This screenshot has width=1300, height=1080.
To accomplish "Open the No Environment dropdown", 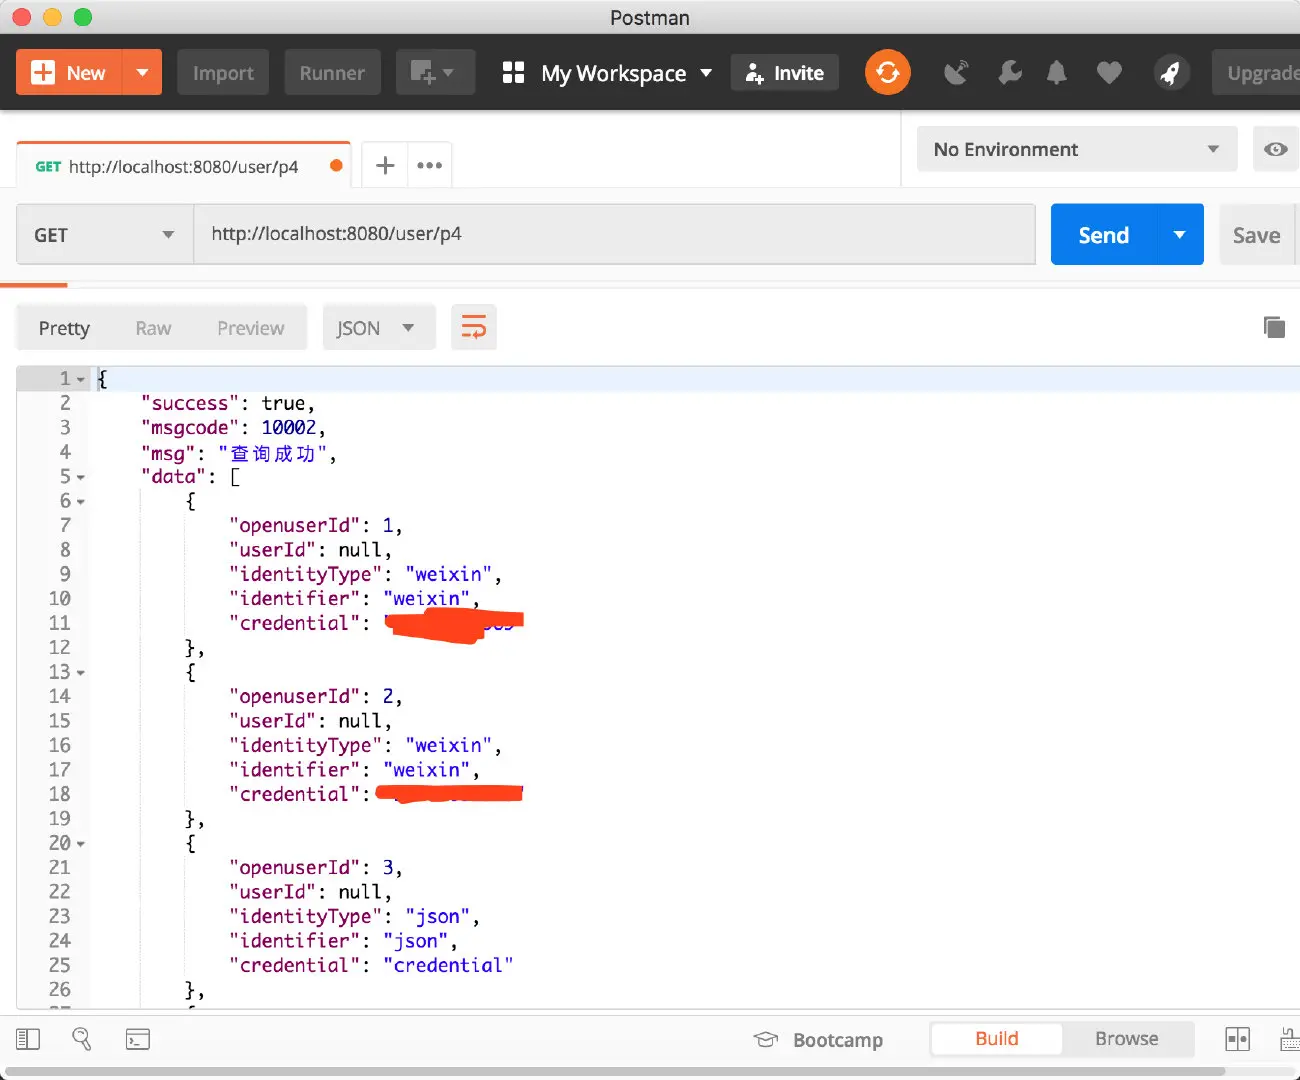I will click(x=1077, y=149).
